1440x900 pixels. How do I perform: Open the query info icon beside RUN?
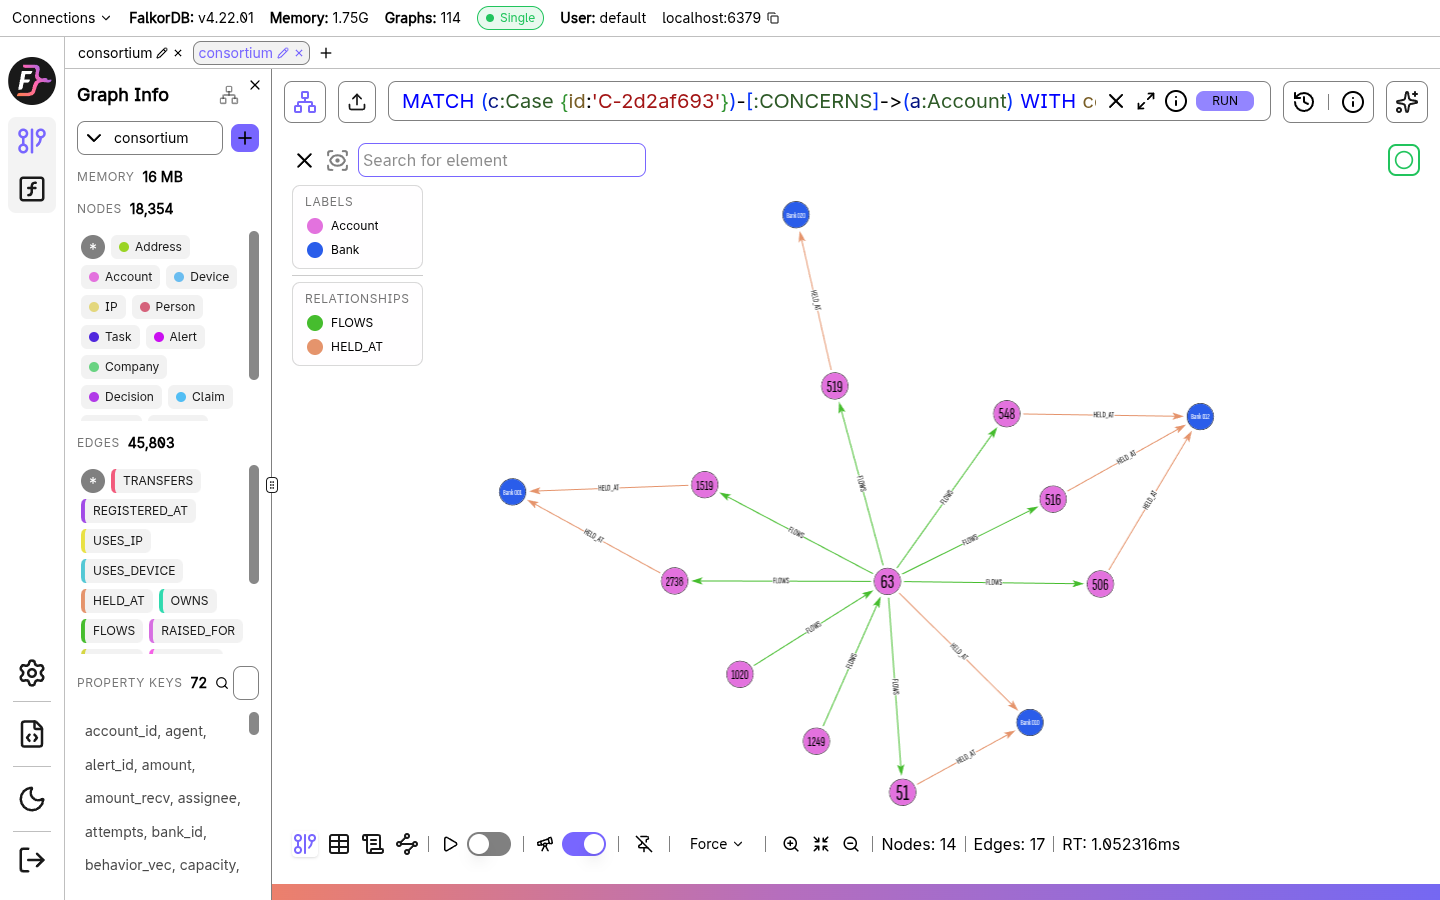(x=1176, y=101)
